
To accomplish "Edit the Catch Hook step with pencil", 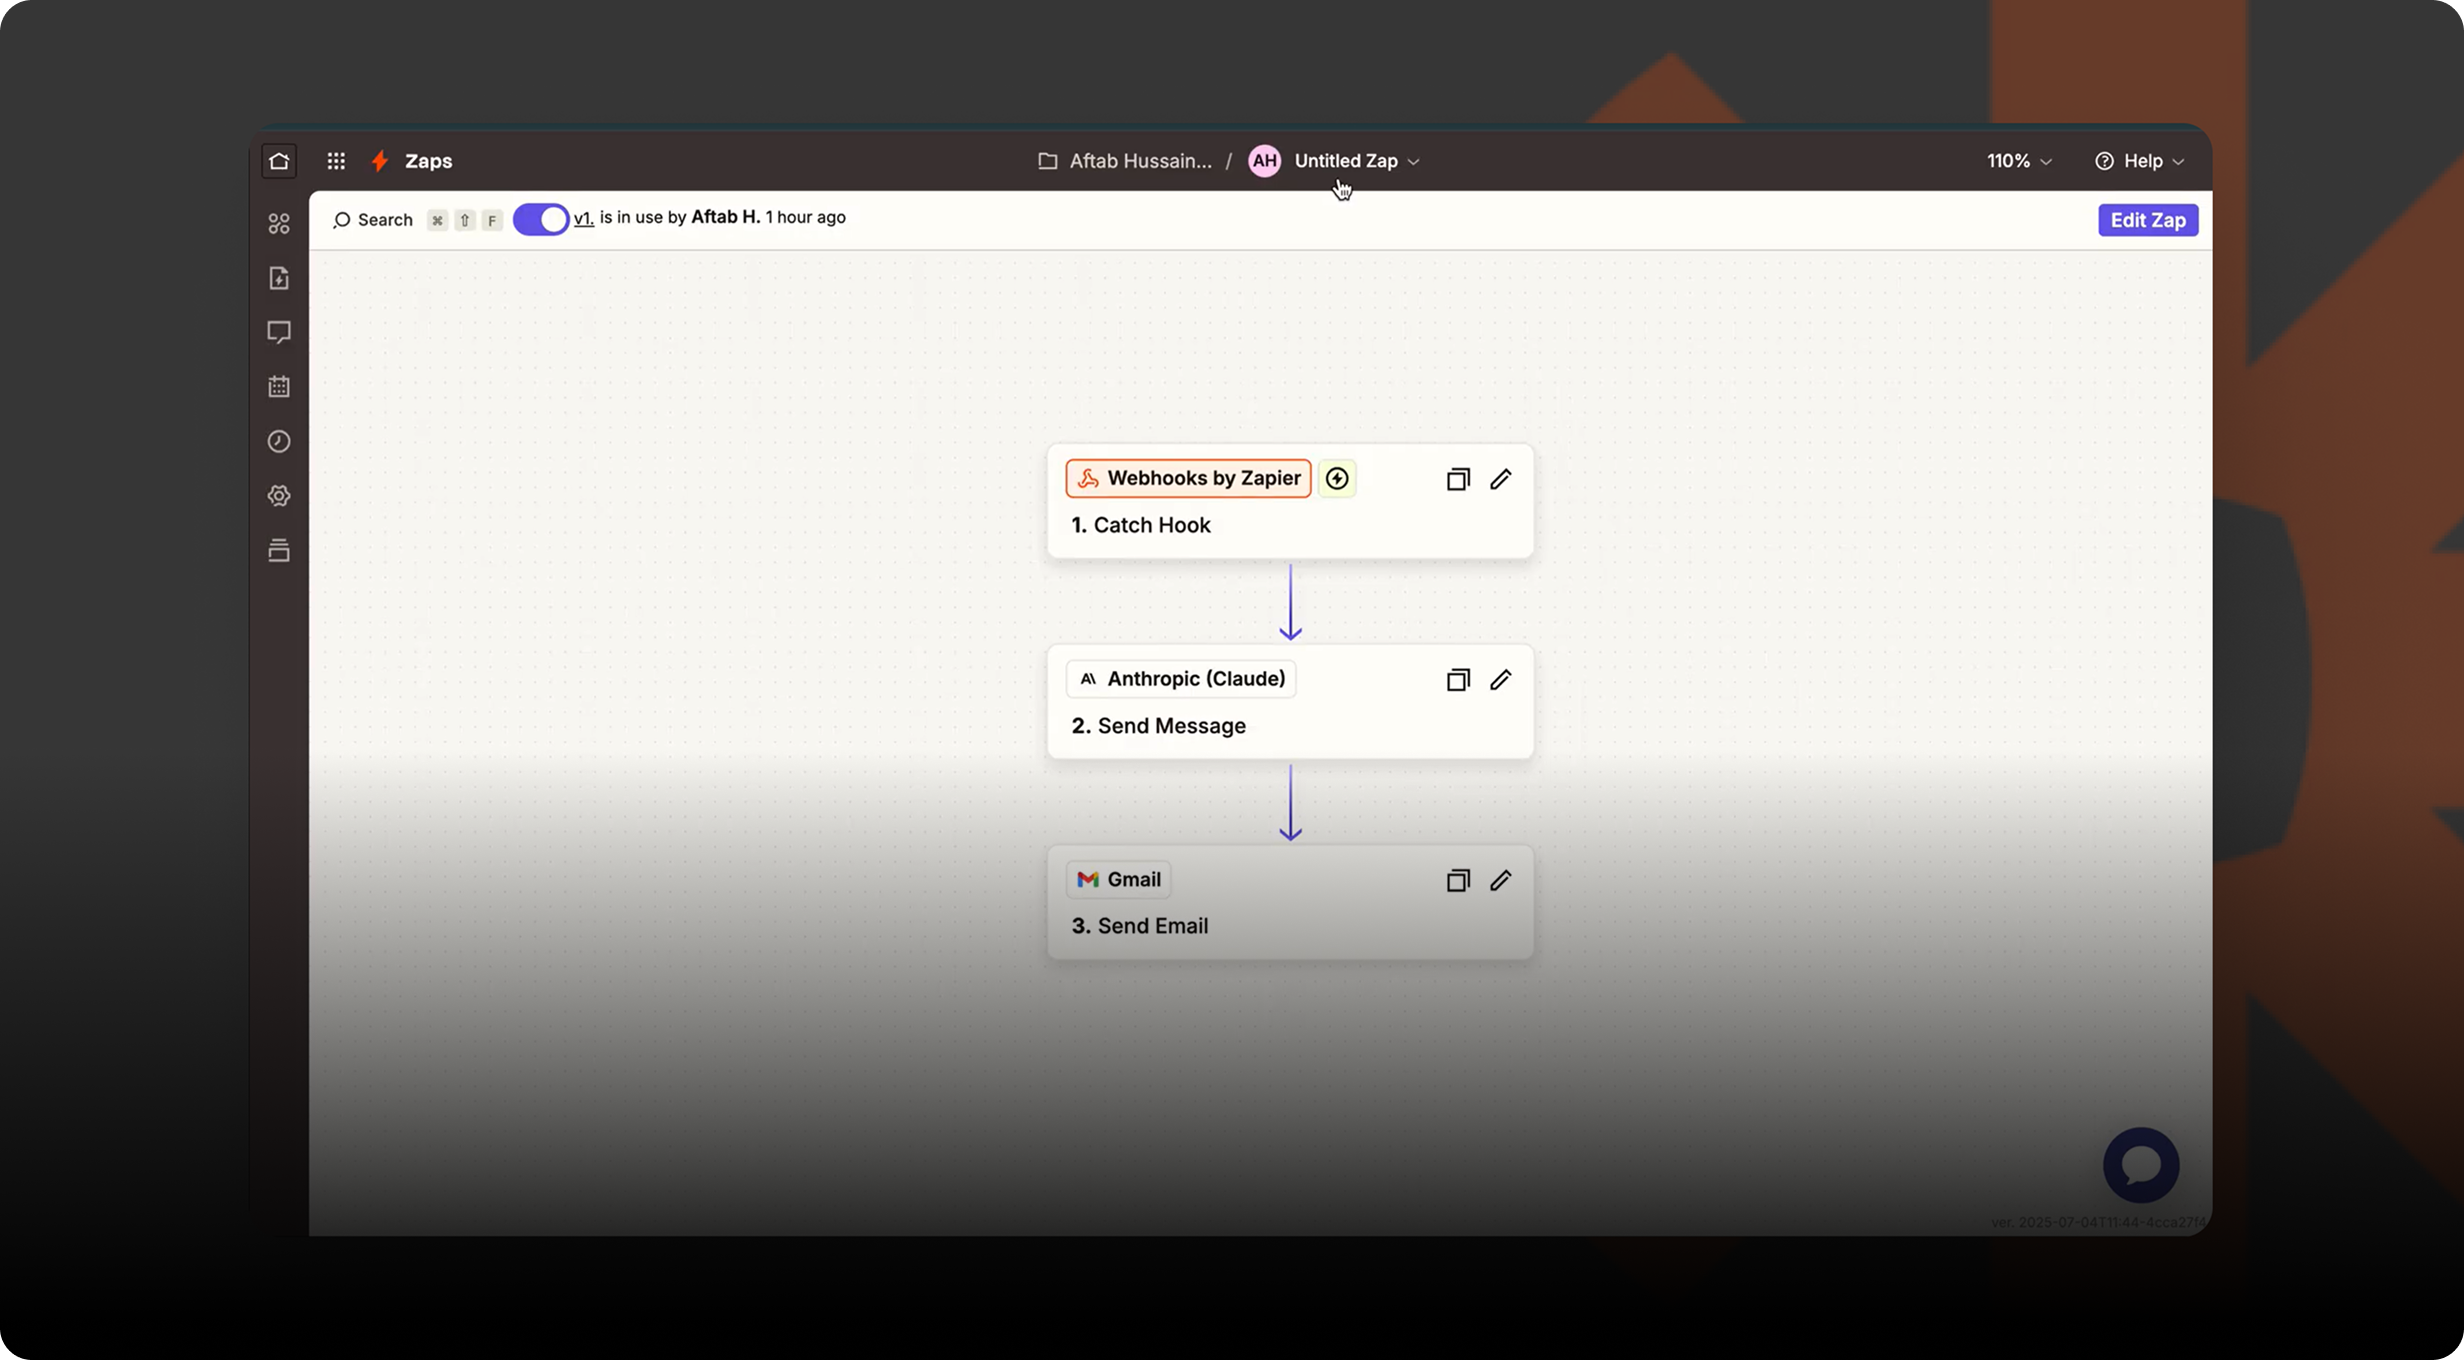I will click(1500, 479).
